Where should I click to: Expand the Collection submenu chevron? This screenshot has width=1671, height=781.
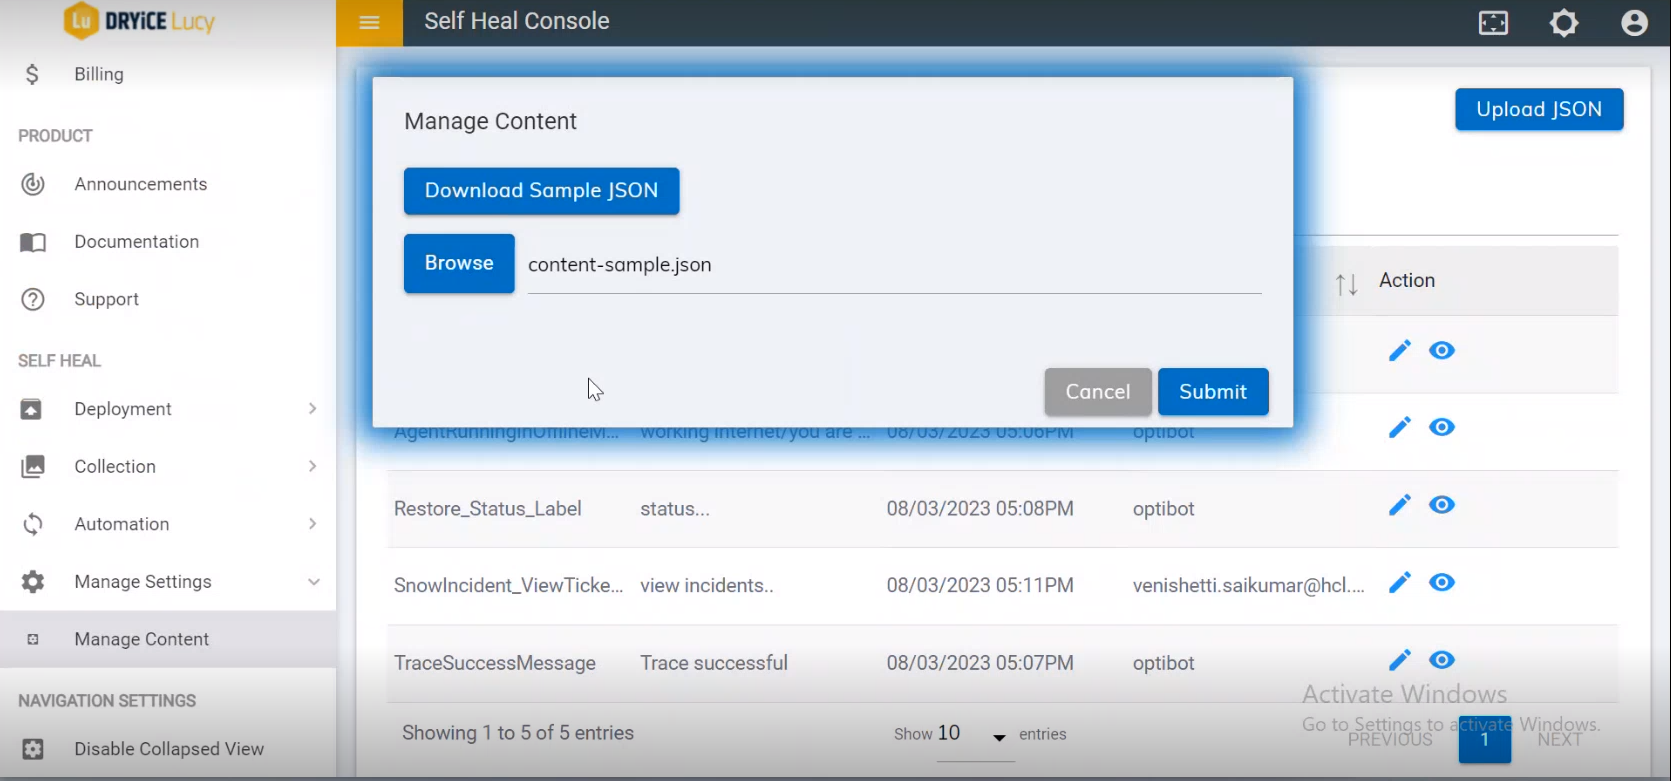coord(313,466)
